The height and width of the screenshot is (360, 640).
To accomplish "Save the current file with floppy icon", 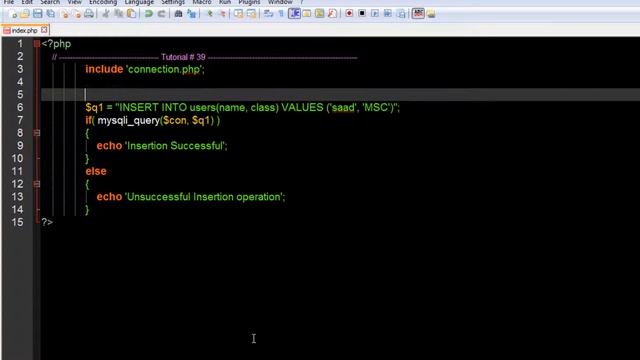I will (x=38, y=14).
